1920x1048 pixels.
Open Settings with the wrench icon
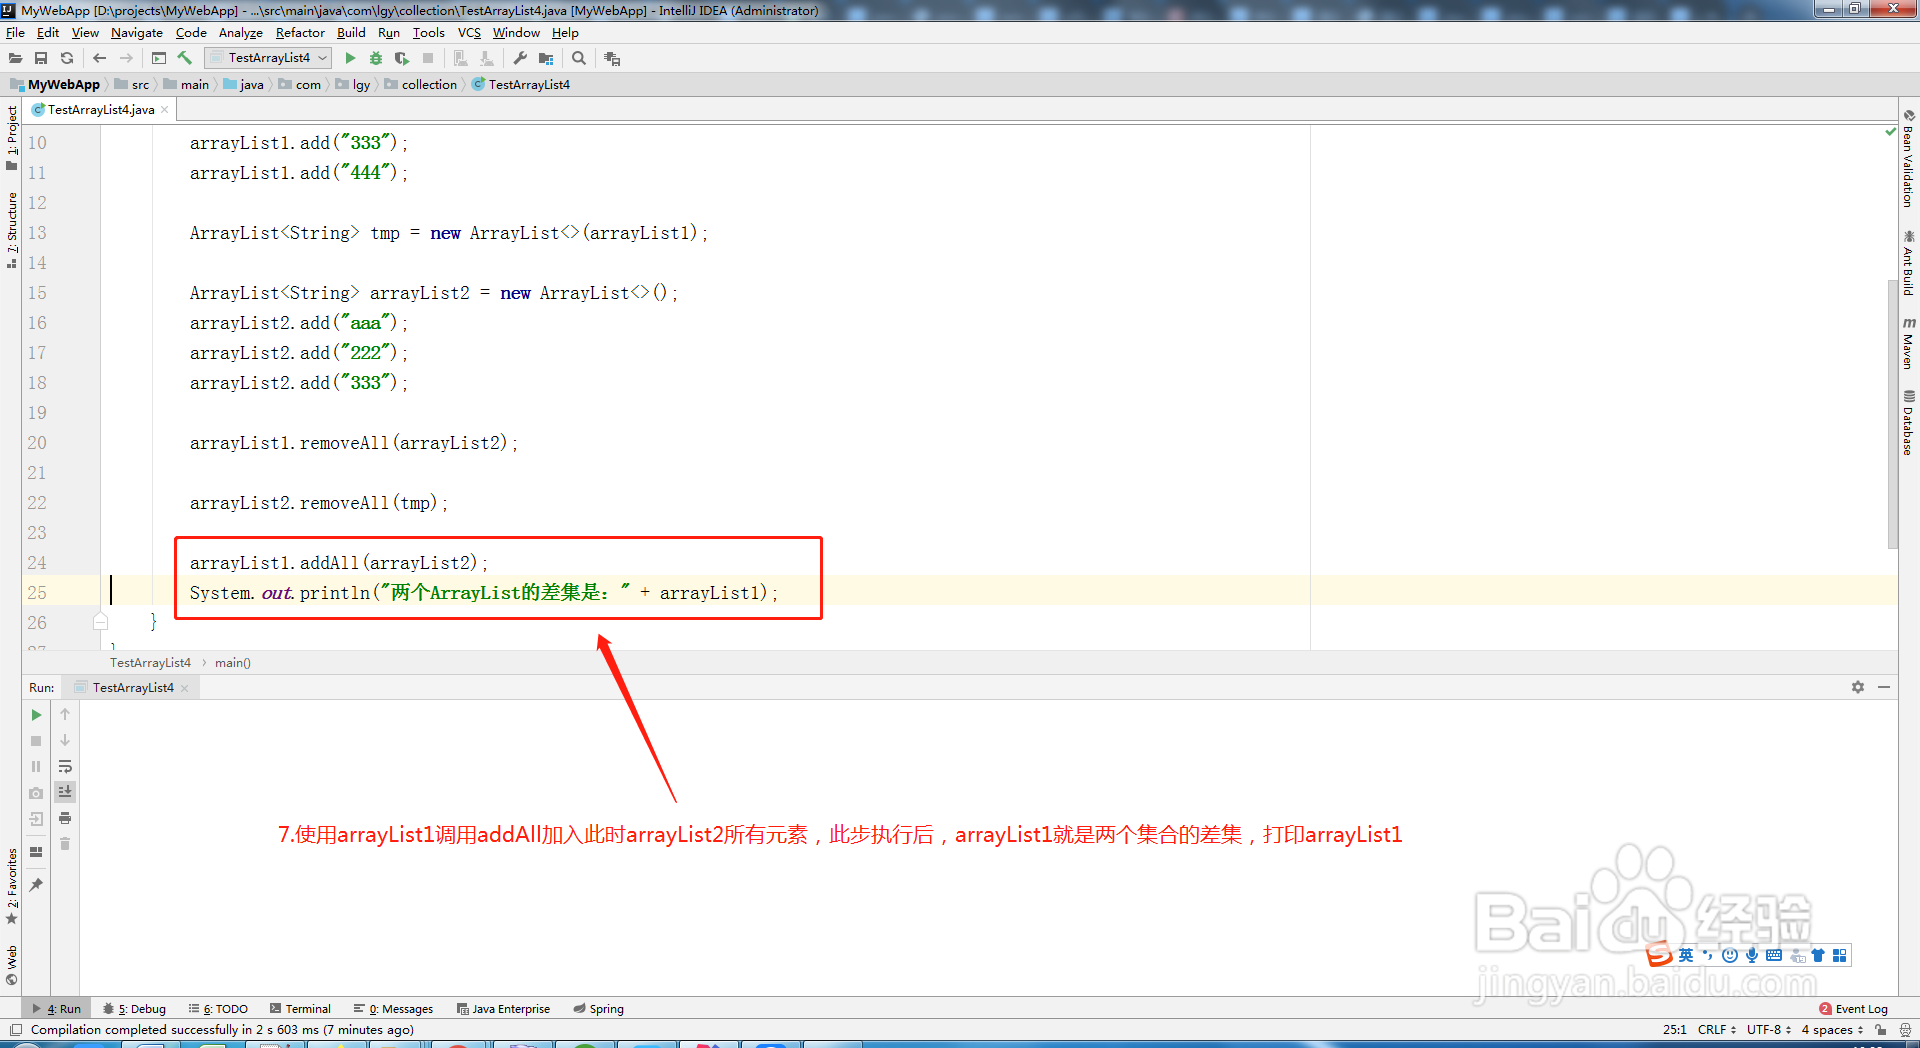coord(520,58)
